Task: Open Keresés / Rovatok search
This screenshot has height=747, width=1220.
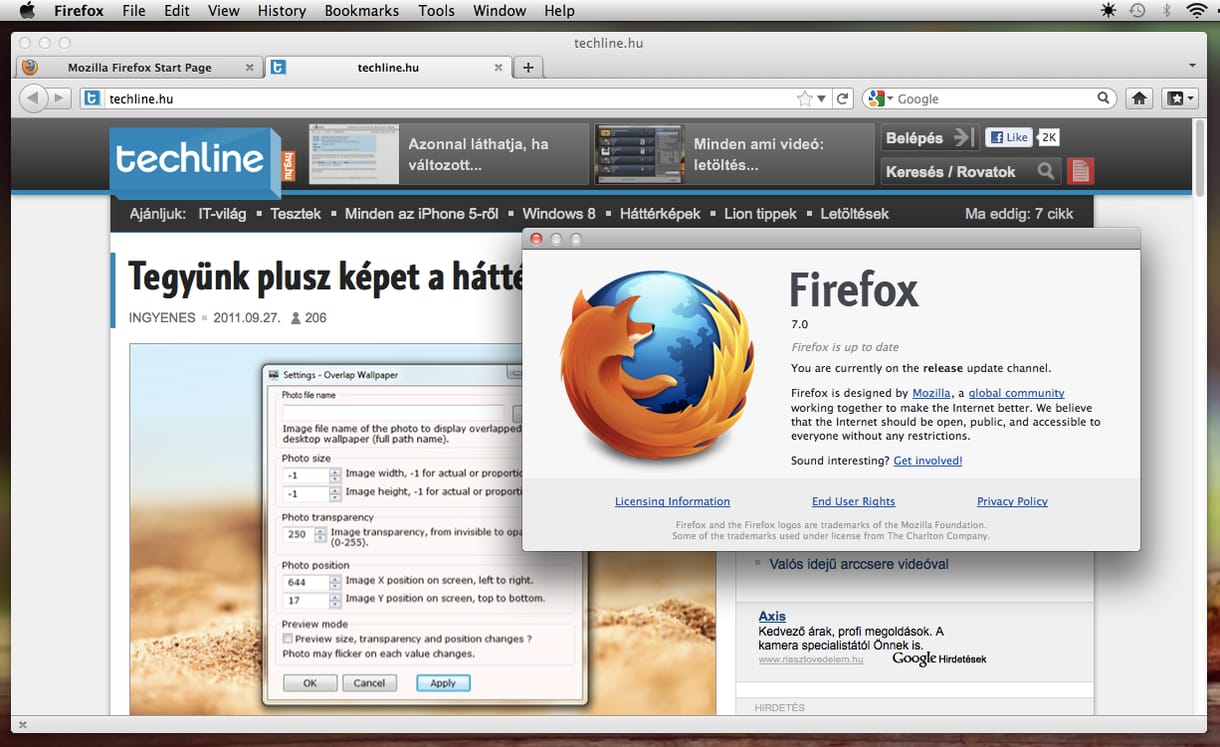Action: tap(969, 171)
